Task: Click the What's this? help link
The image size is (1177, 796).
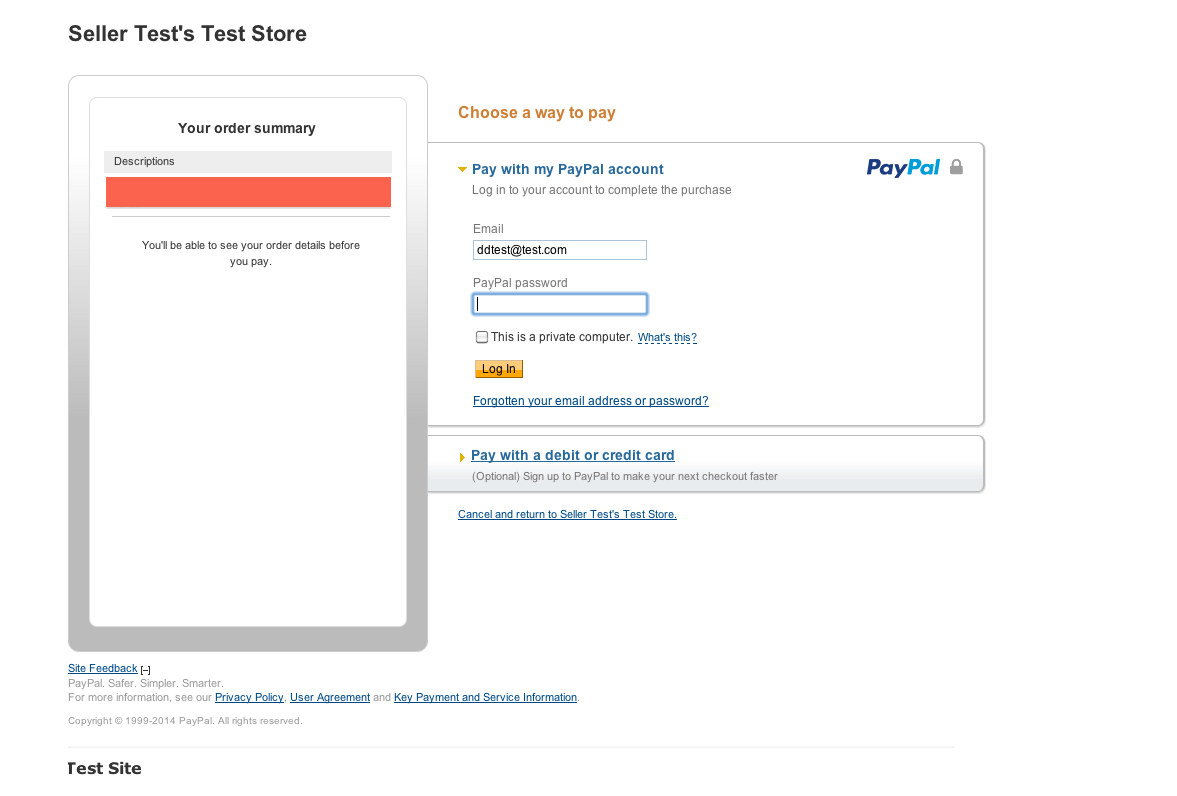Action: [x=667, y=338]
